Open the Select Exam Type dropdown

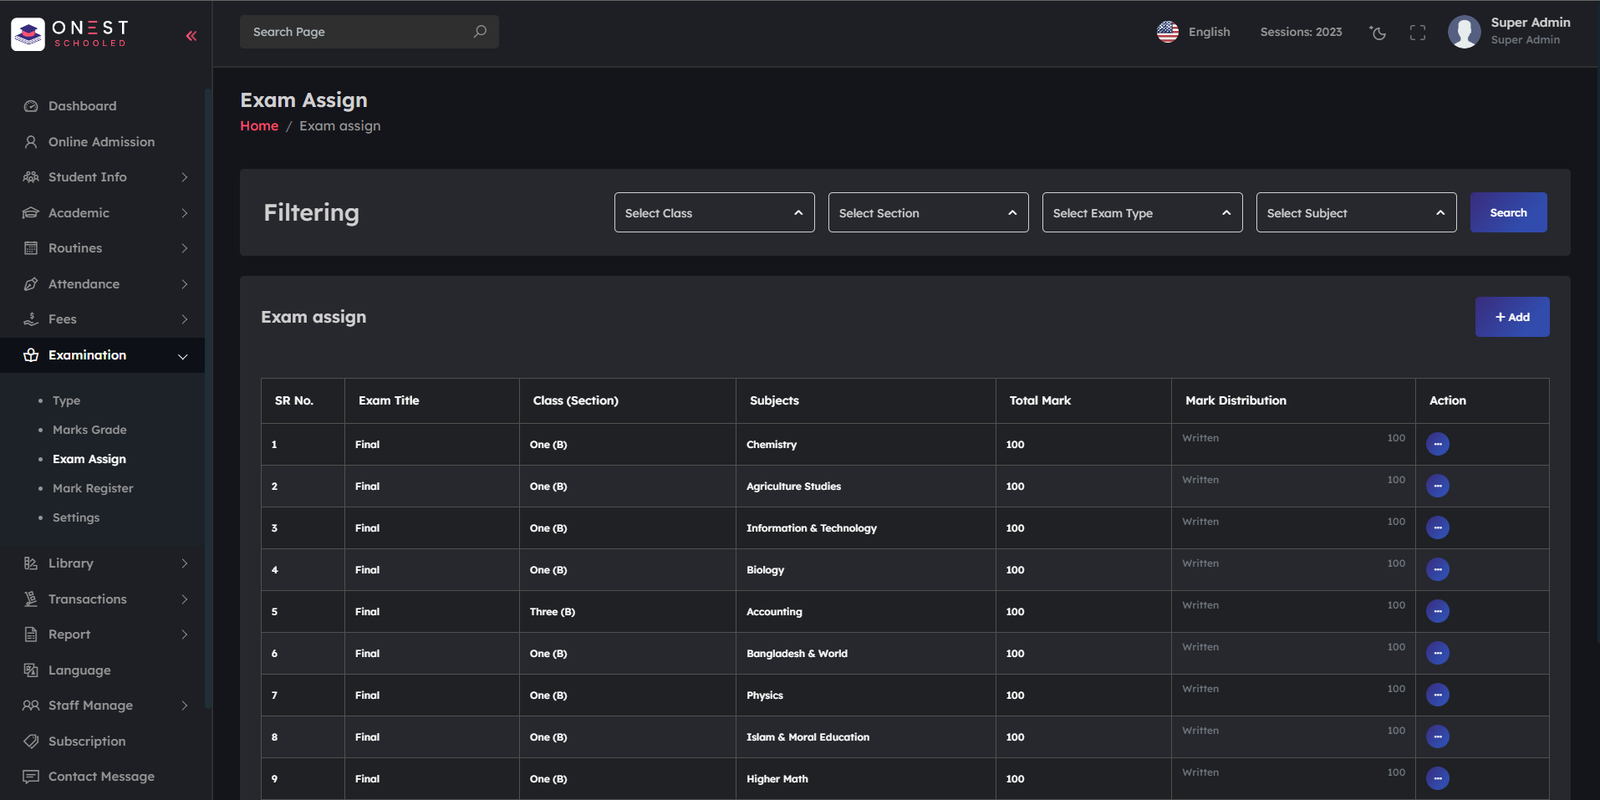1142,213
